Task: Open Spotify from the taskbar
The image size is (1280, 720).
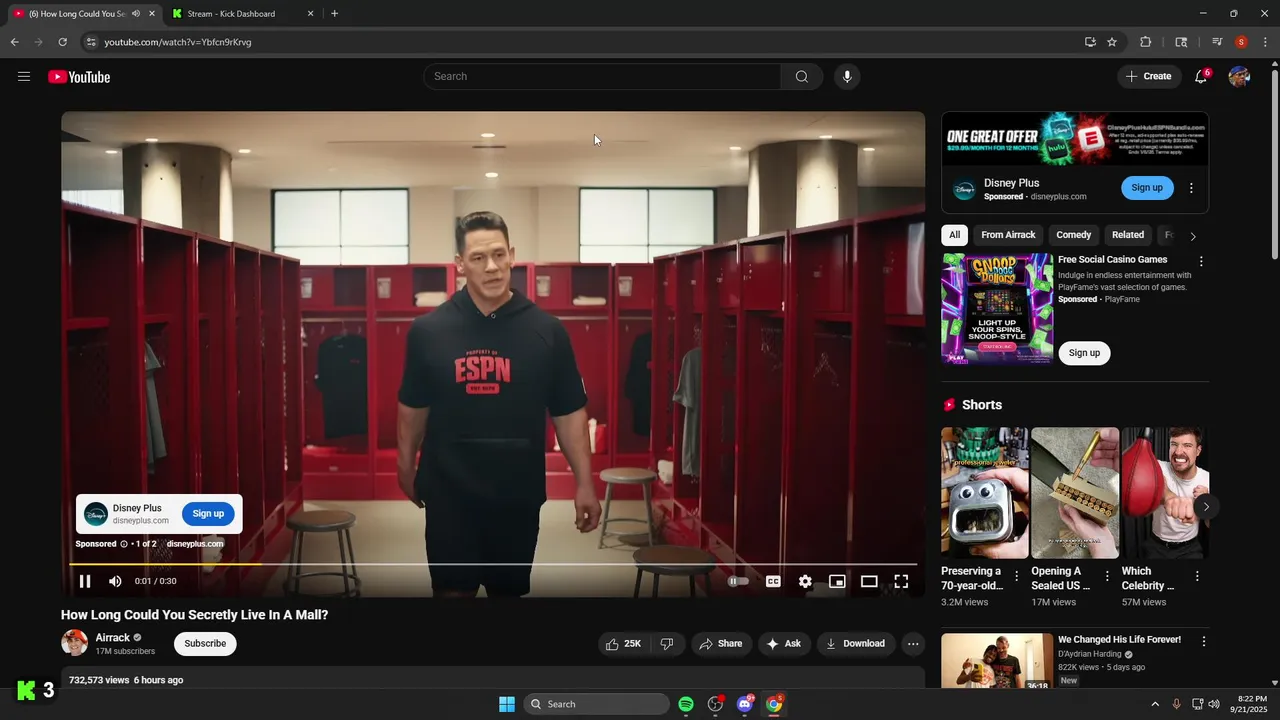Action: (x=686, y=704)
